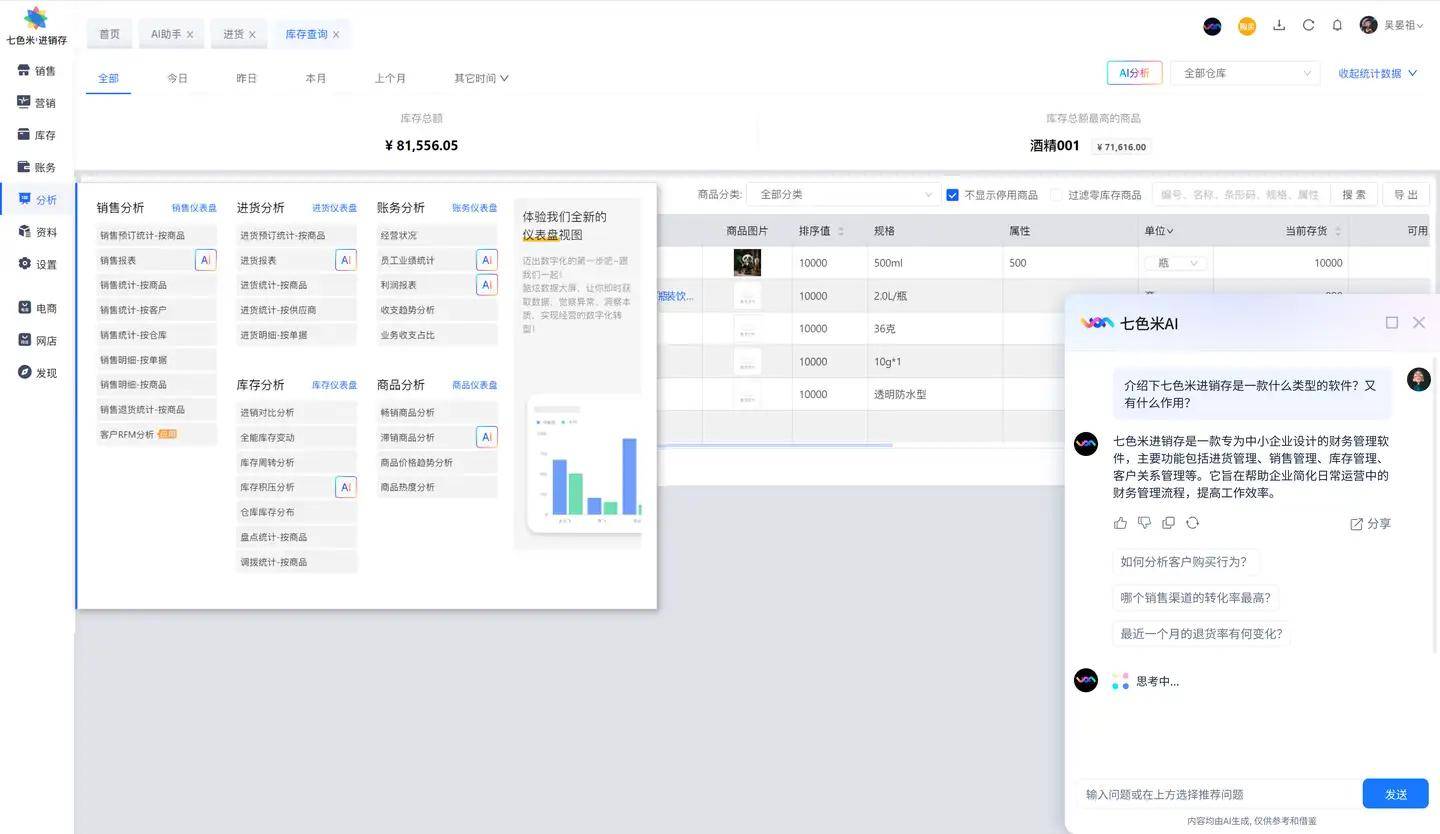The height and width of the screenshot is (834, 1440).
Task: Enable 过滤零库存商品 checkbox
Action: [1056, 195]
